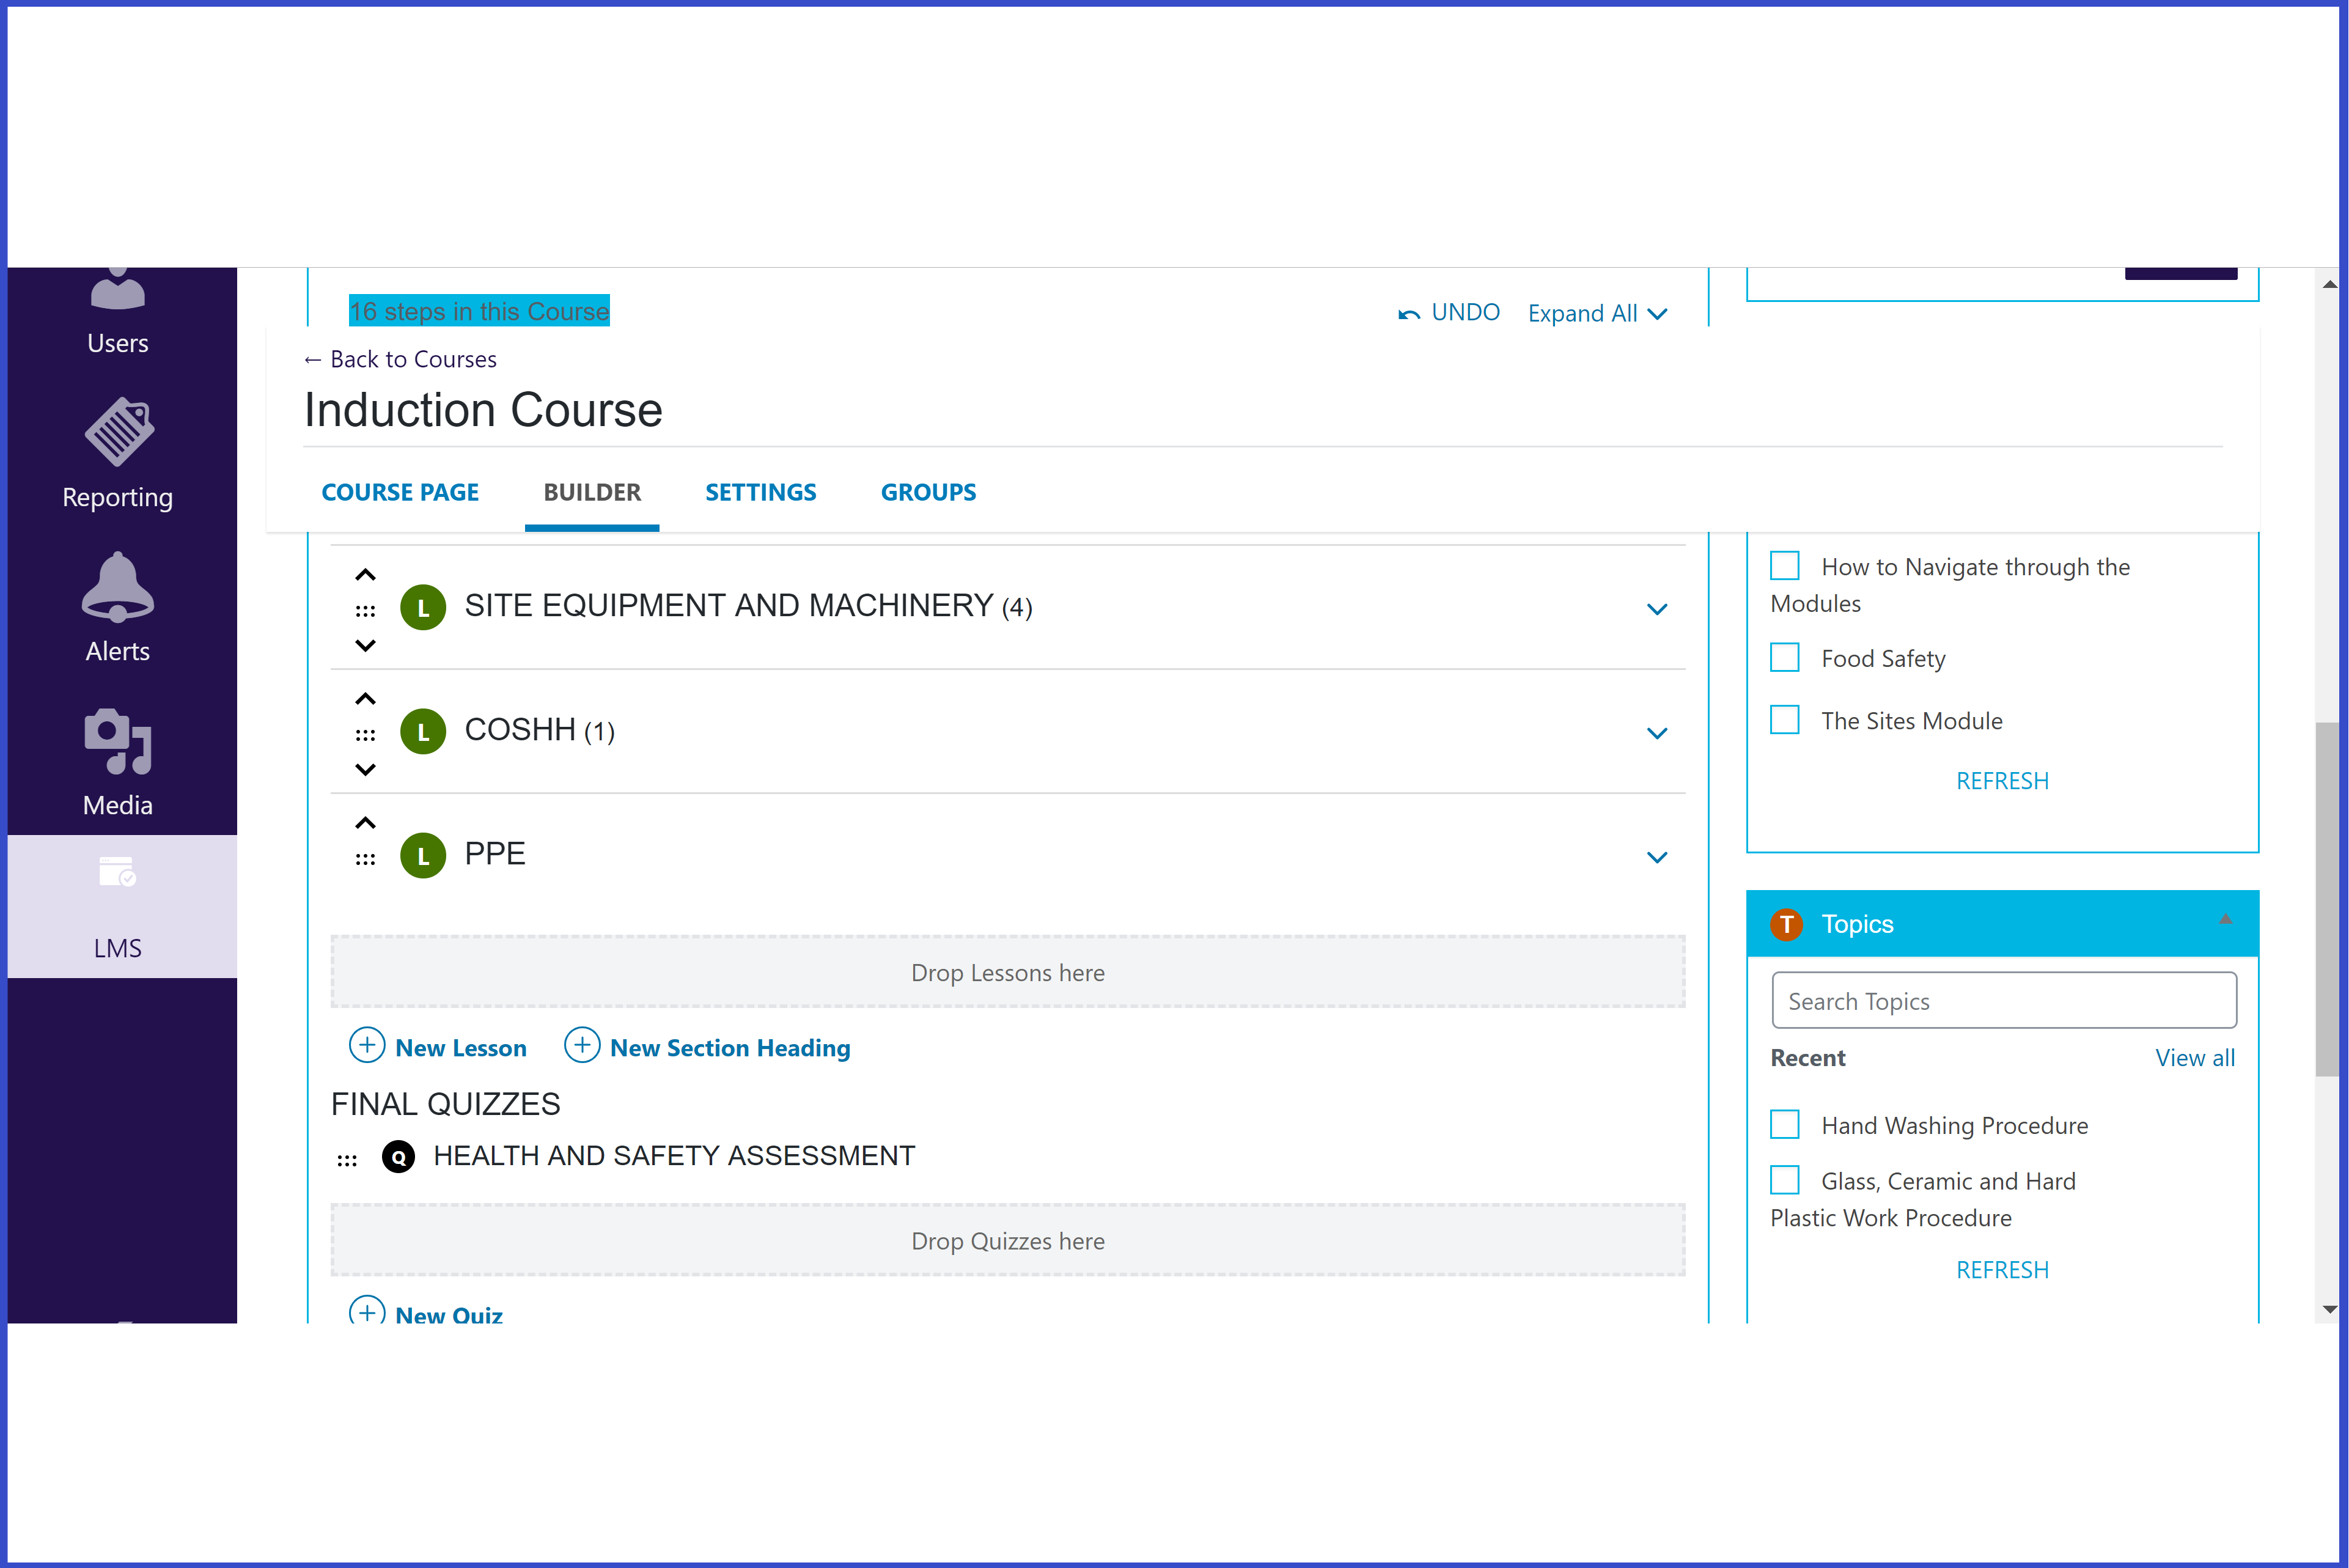Click Expand All dropdown
The height and width of the screenshot is (1568, 2349).
[1597, 313]
